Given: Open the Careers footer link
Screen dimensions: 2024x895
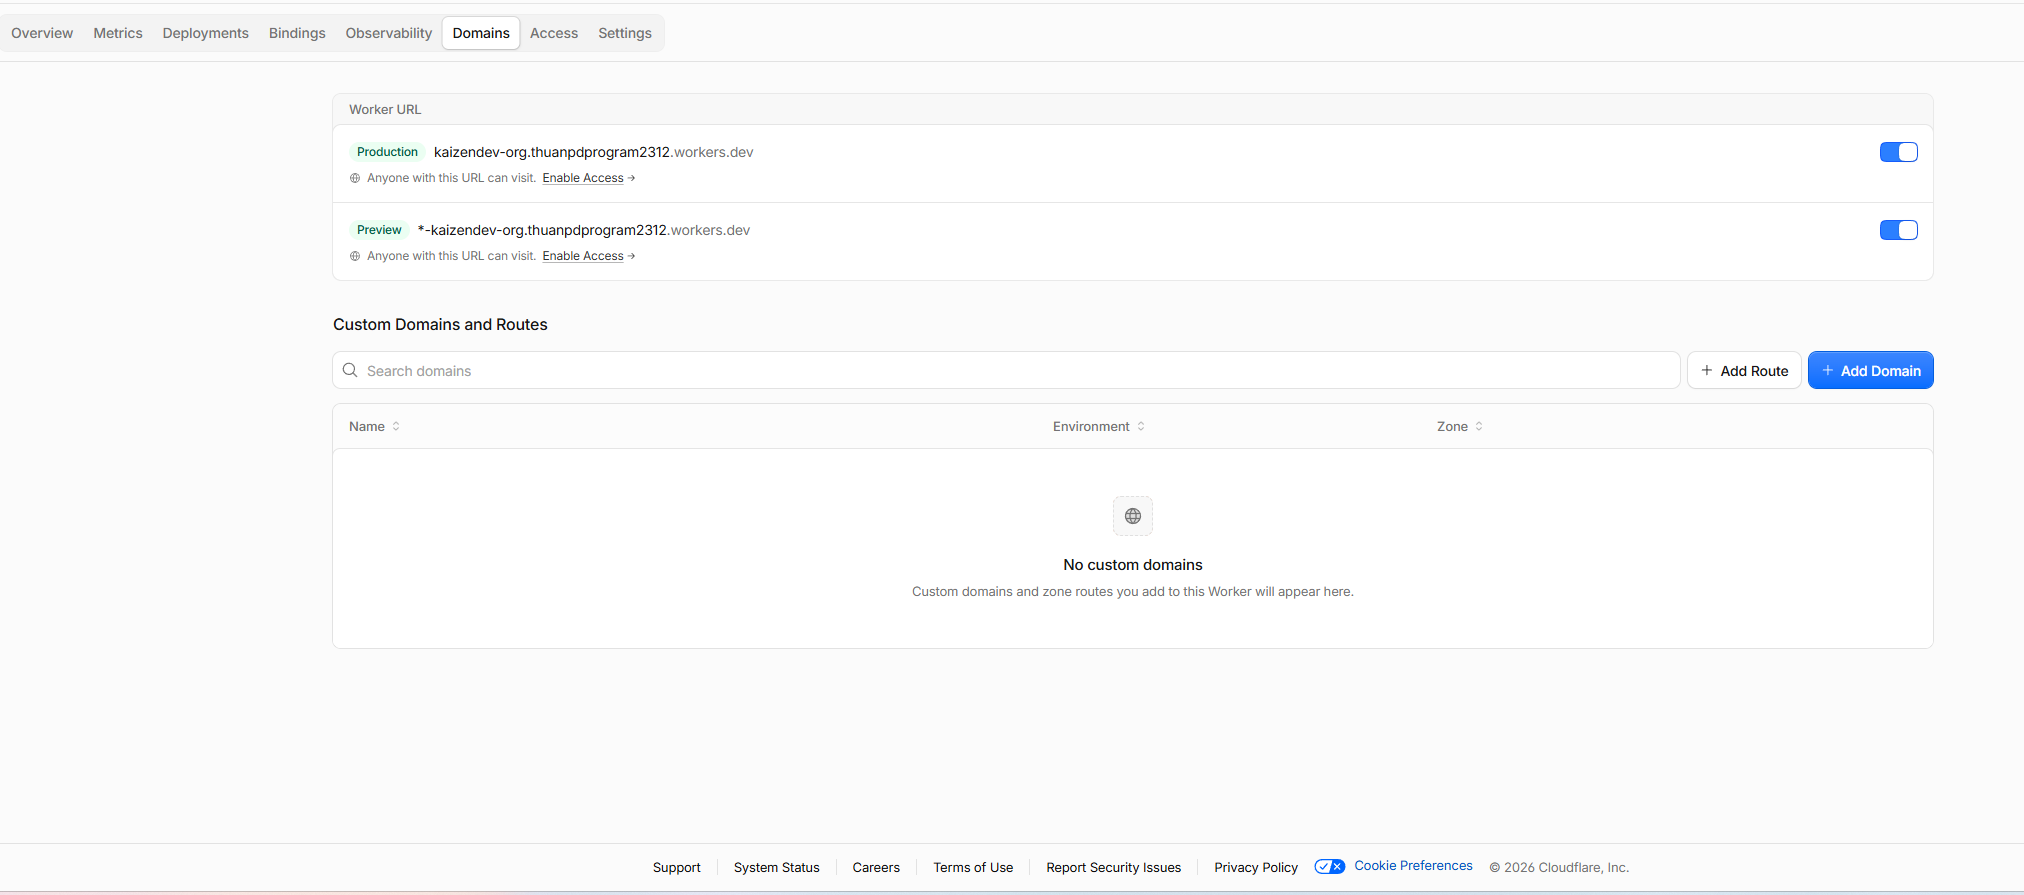Looking at the screenshot, I should point(876,867).
